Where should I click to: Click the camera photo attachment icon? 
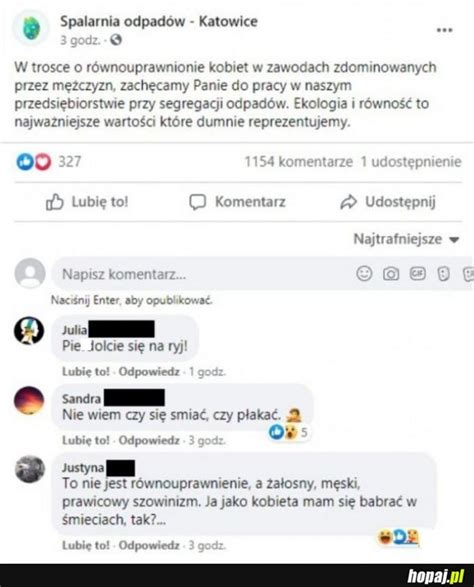click(391, 274)
